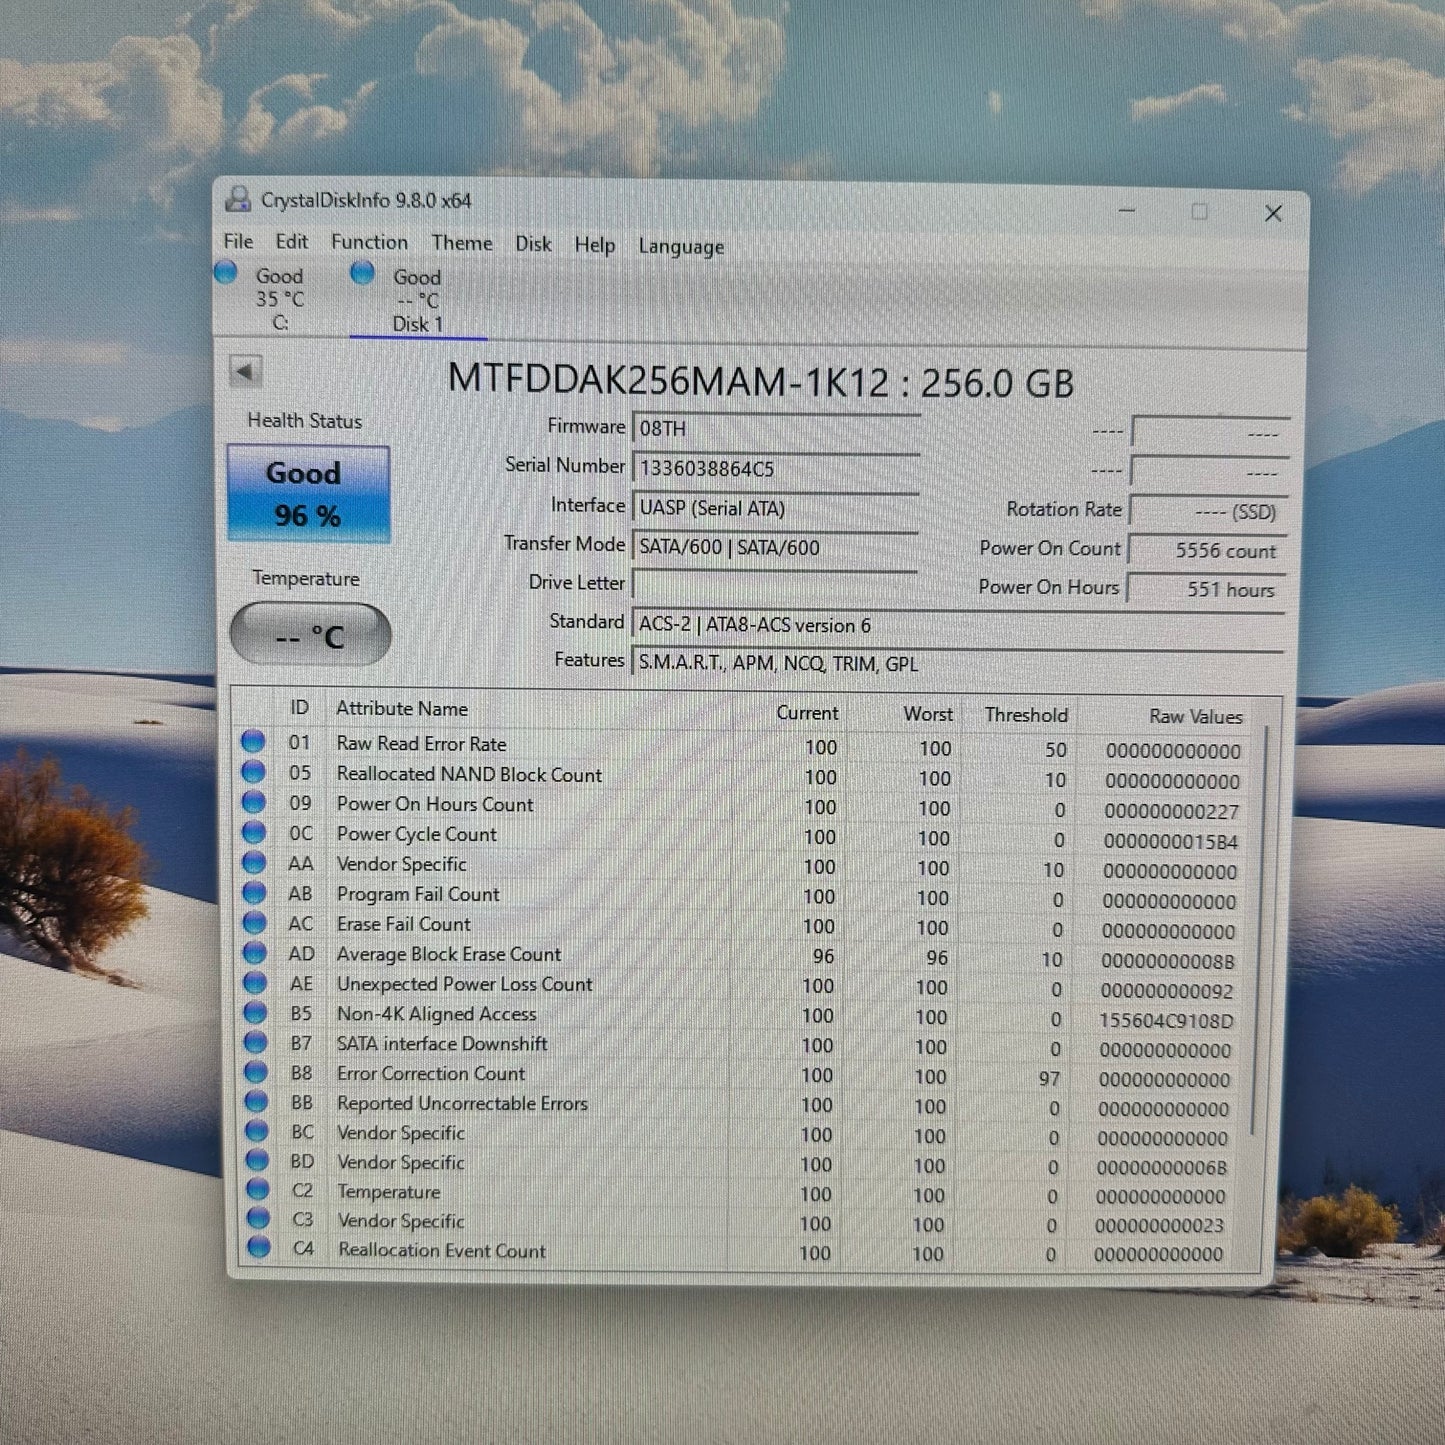1445x1445 pixels.
Task: Click the Worst column header
Action: (x=928, y=714)
